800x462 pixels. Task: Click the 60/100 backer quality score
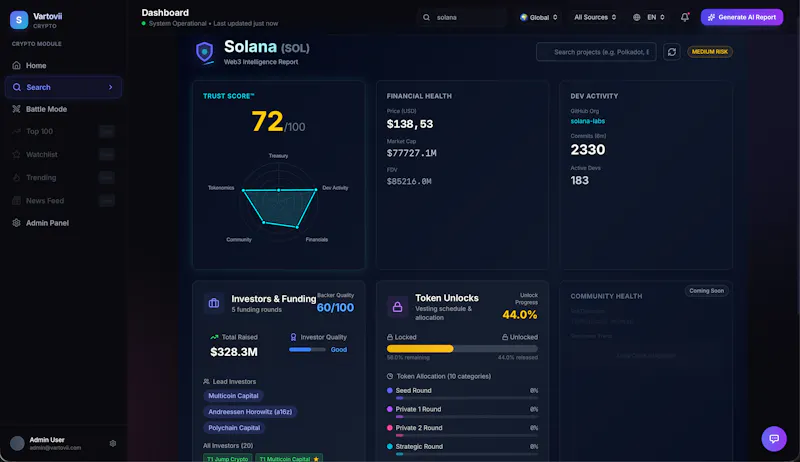pos(335,307)
